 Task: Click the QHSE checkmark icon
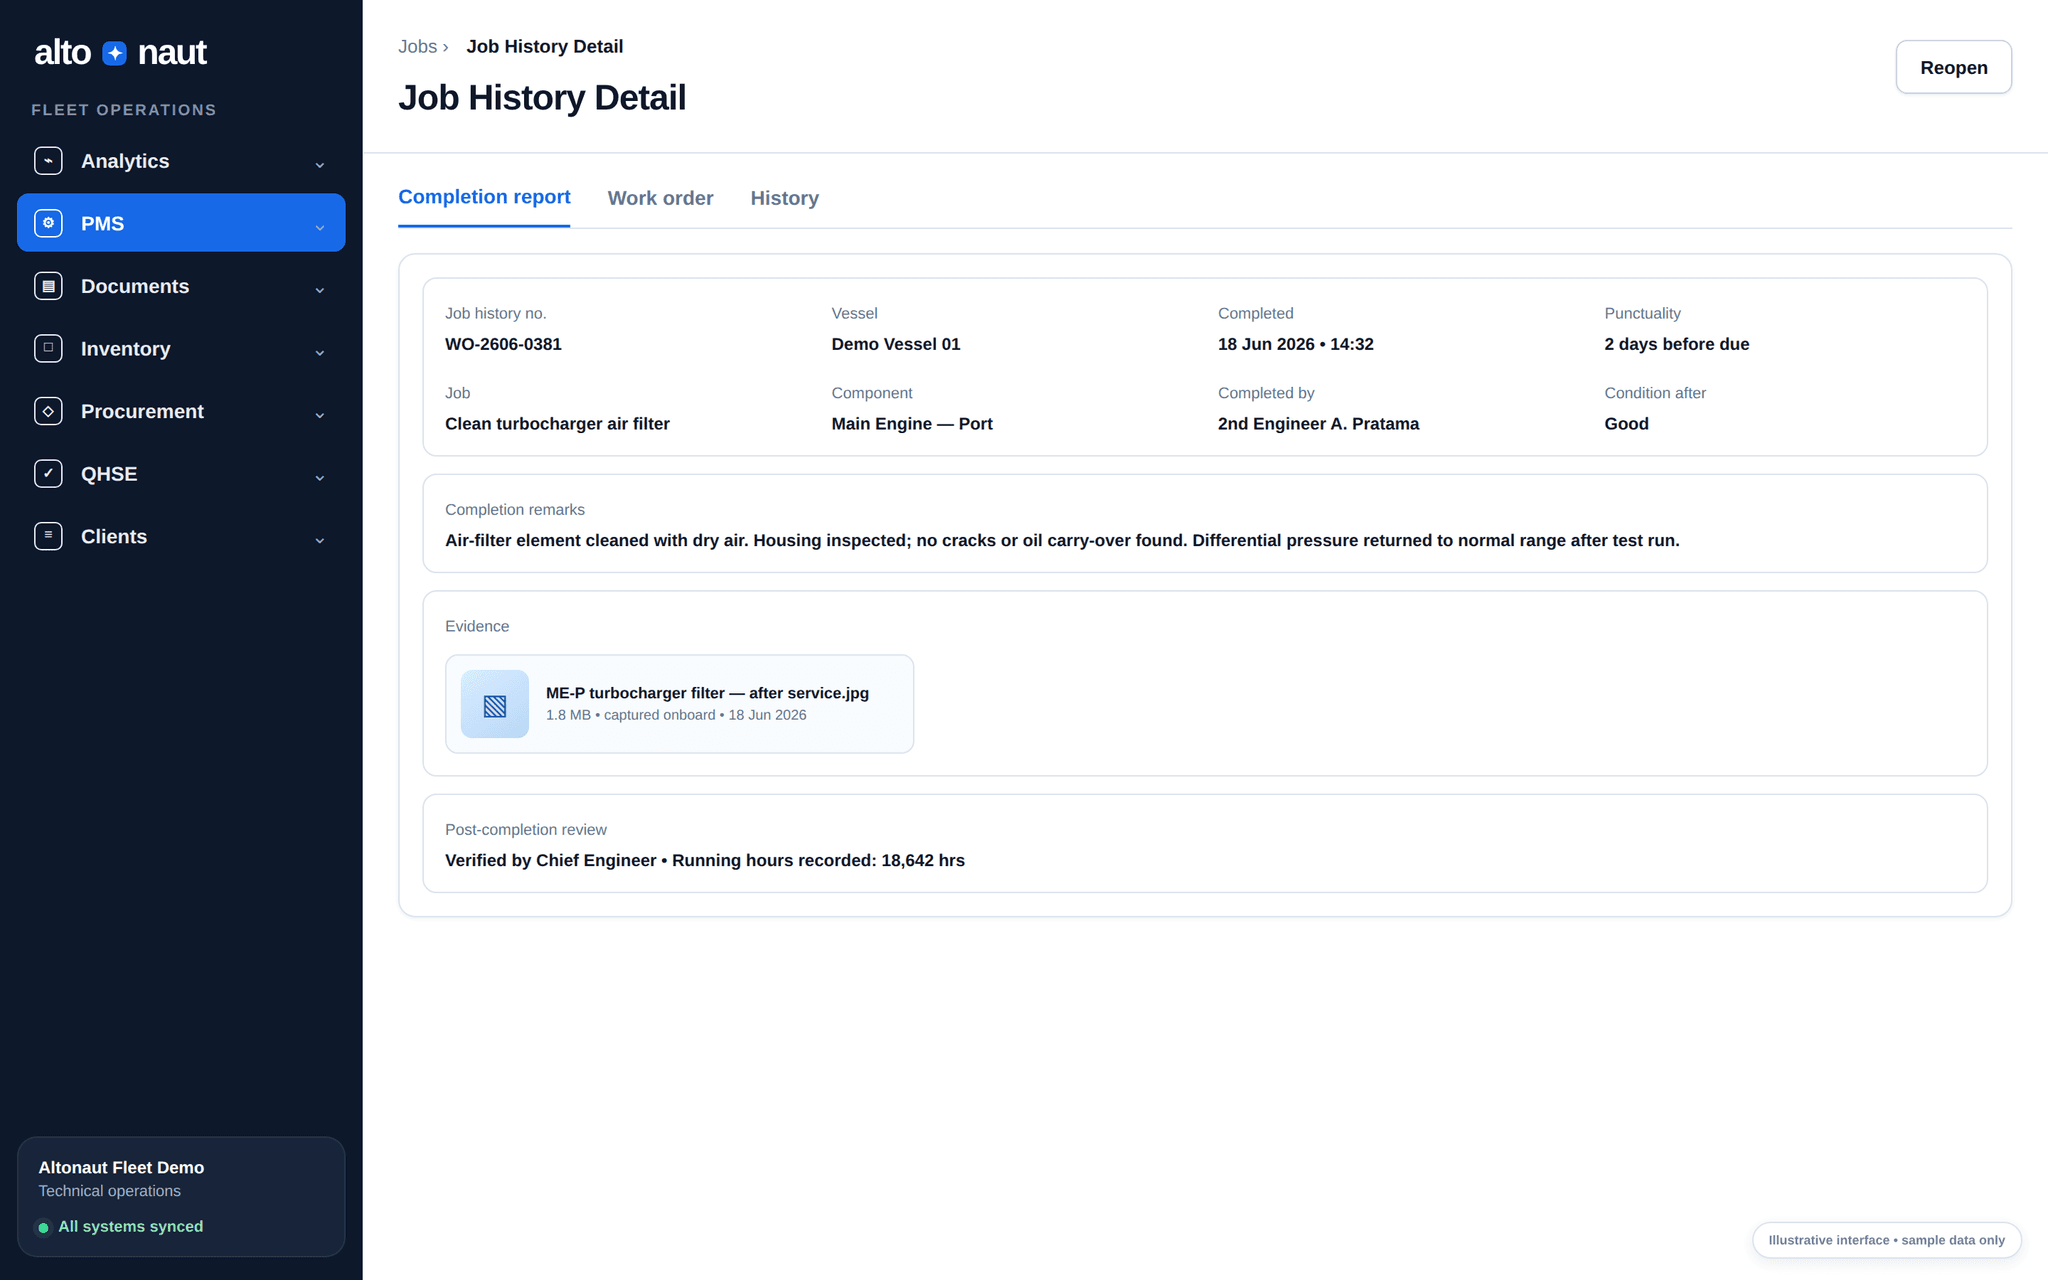tap(48, 474)
